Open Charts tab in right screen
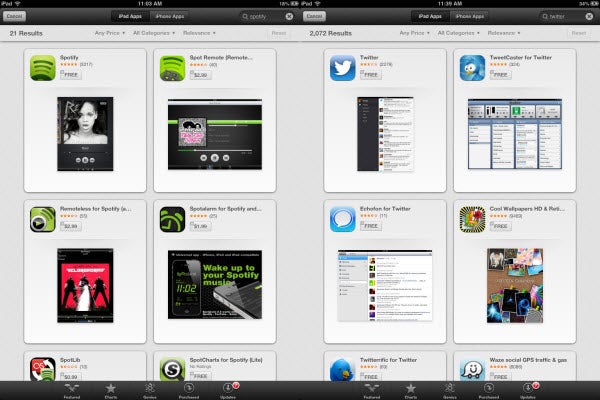The height and width of the screenshot is (400, 600). click(411, 391)
